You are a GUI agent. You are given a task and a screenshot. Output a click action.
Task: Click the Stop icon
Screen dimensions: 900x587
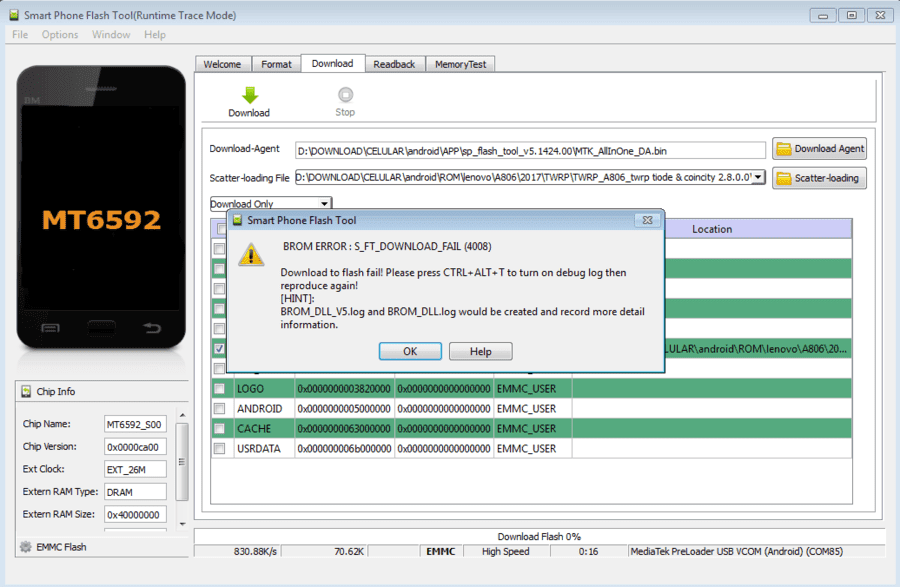pos(345,95)
